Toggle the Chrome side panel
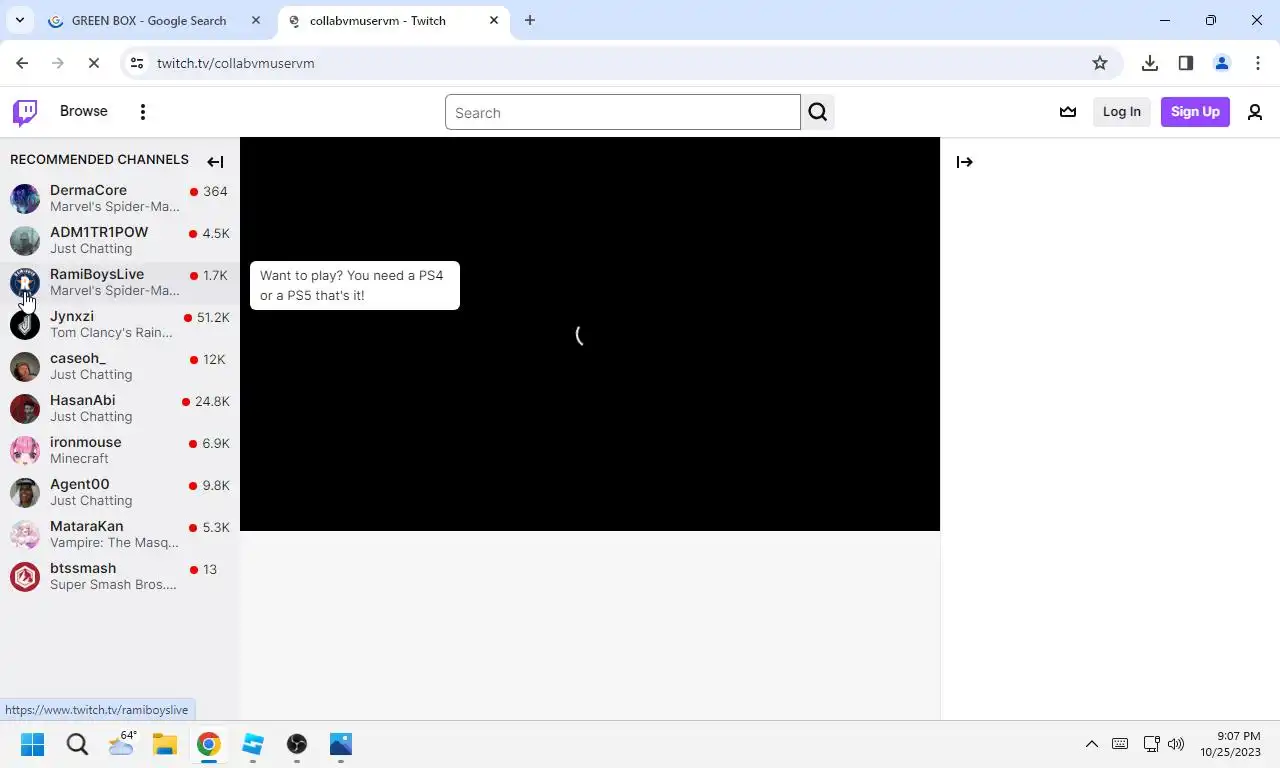This screenshot has width=1280, height=768. [1186, 63]
